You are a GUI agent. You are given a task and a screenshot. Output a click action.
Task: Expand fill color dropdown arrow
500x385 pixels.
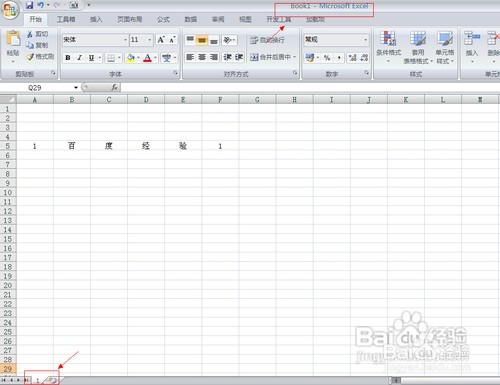click(138, 58)
